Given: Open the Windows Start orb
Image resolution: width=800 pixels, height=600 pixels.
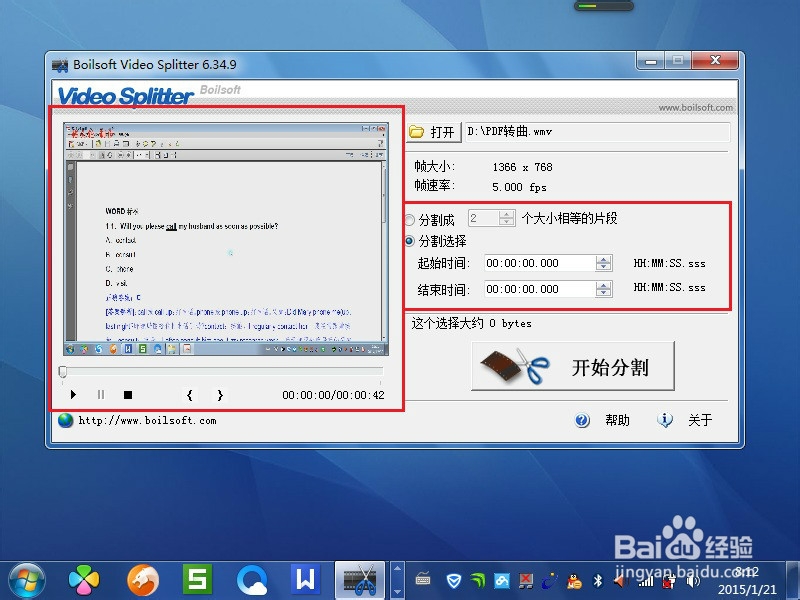Looking at the screenshot, I should [26, 581].
